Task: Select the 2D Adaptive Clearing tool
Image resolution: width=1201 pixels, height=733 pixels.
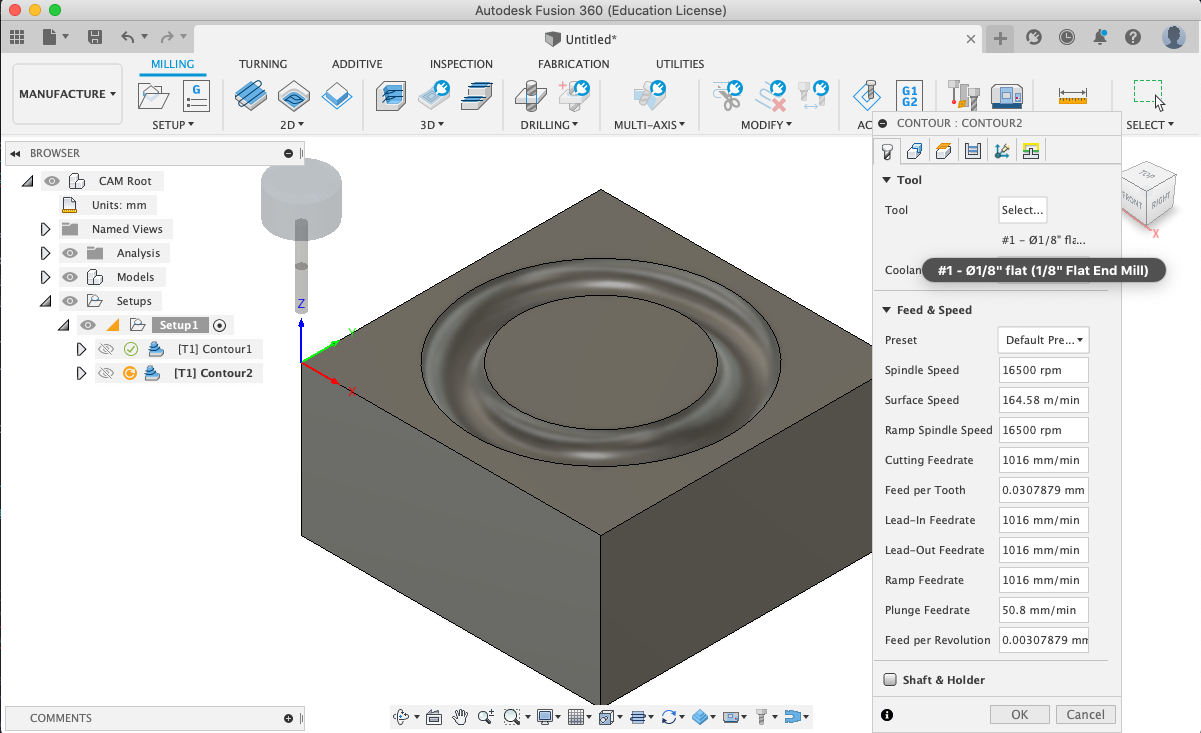Action: (250, 96)
